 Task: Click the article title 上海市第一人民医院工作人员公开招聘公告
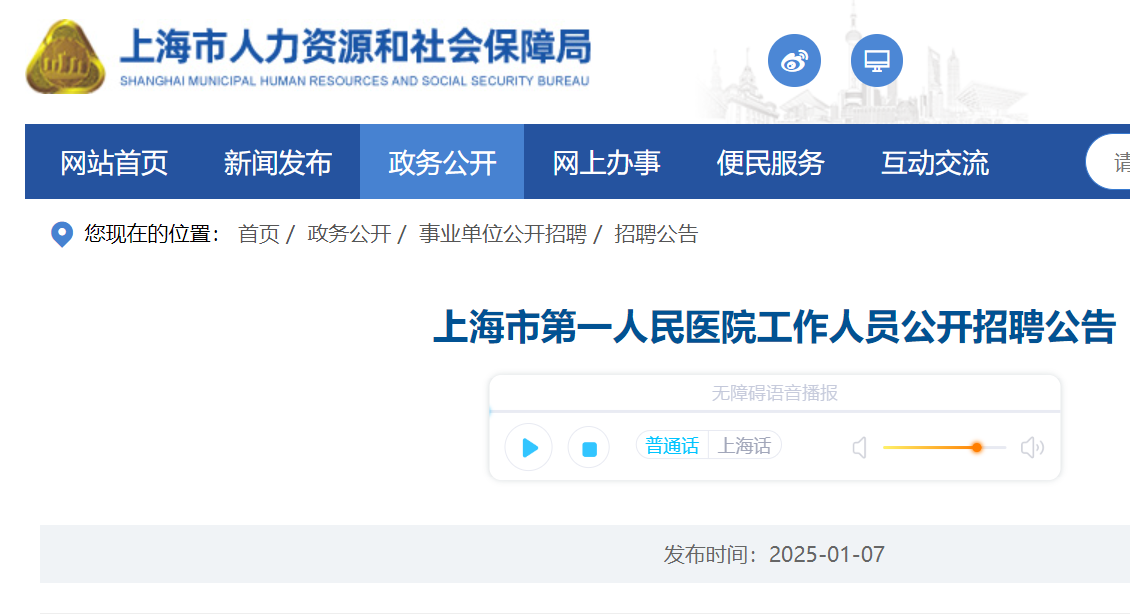(775, 326)
